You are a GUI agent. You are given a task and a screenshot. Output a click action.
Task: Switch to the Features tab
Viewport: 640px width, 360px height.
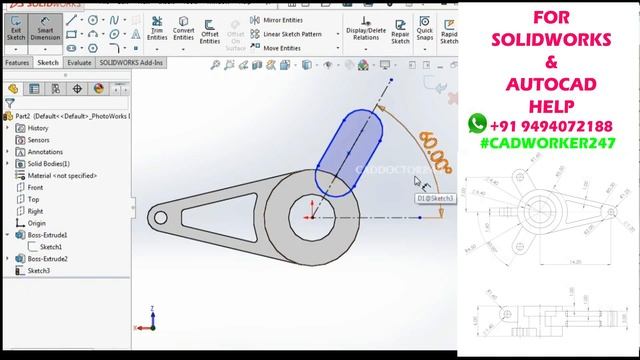click(17, 63)
